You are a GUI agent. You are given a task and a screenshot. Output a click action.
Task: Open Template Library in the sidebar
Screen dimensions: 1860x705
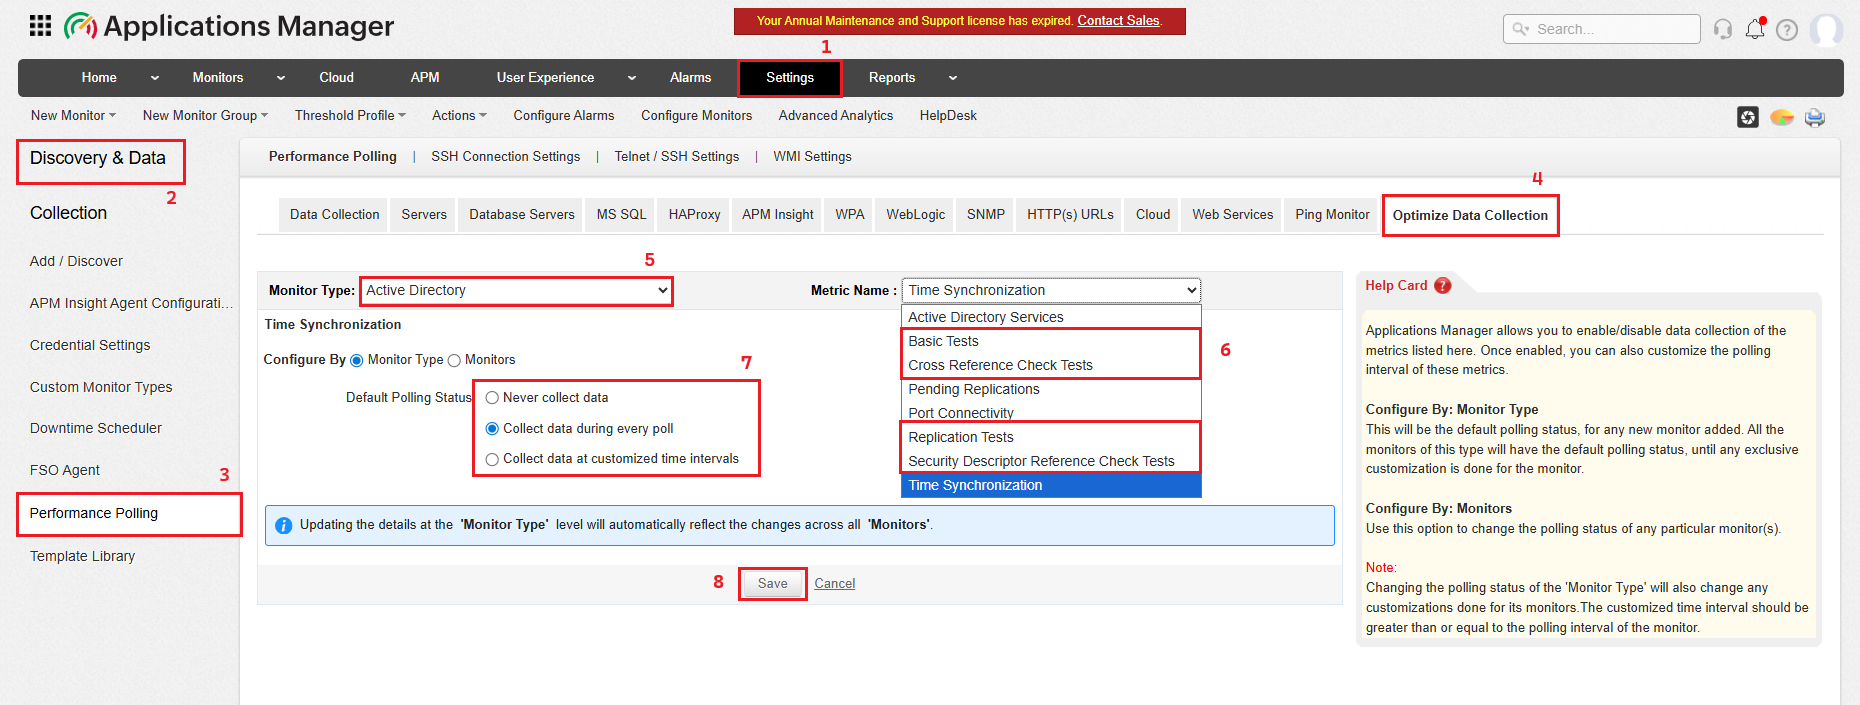82,557
